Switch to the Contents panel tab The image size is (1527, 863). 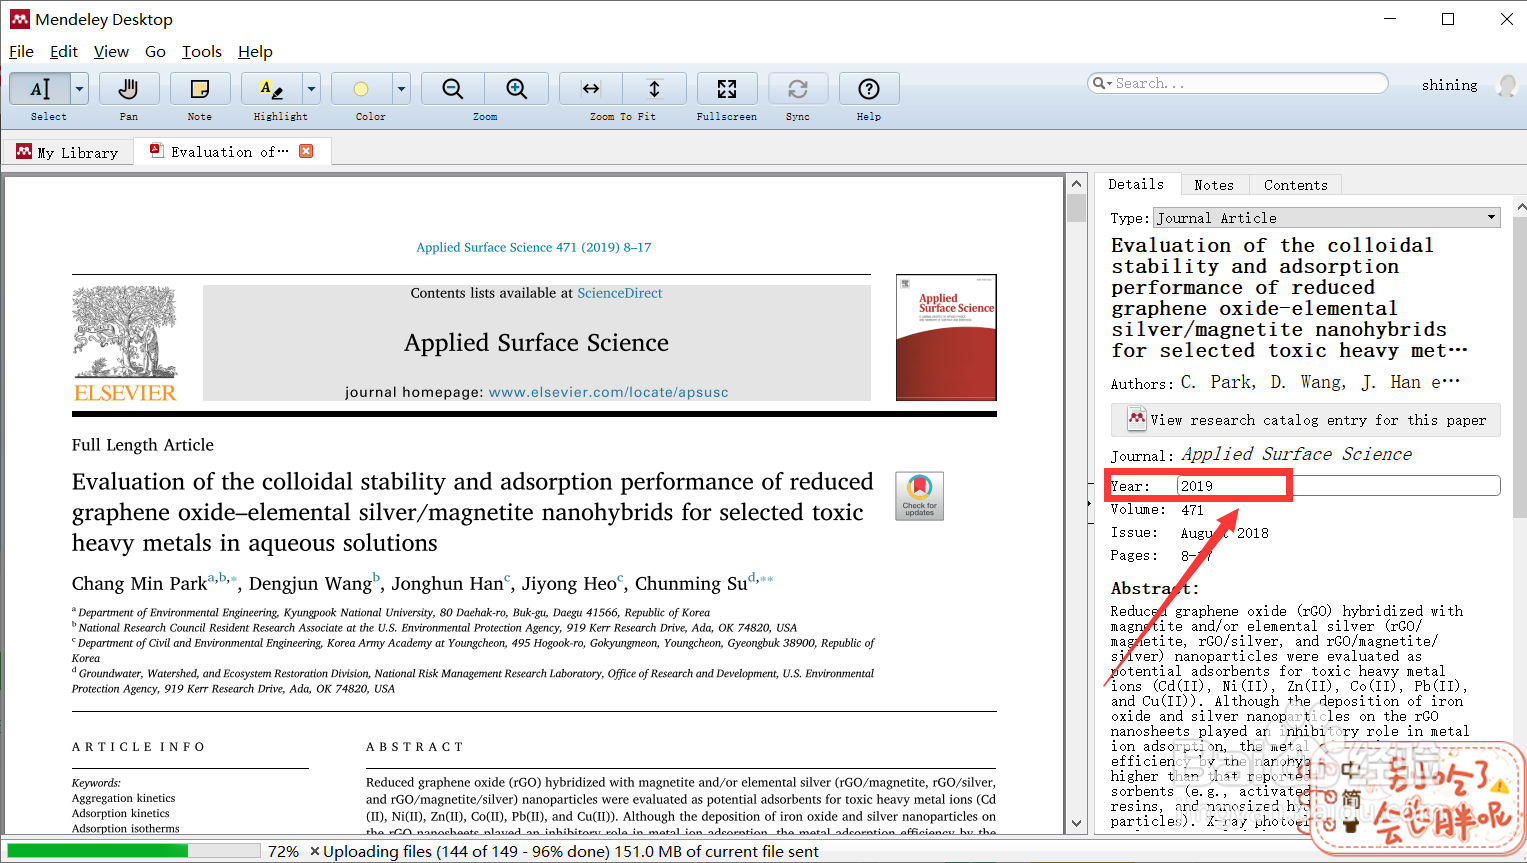tap(1296, 185)
